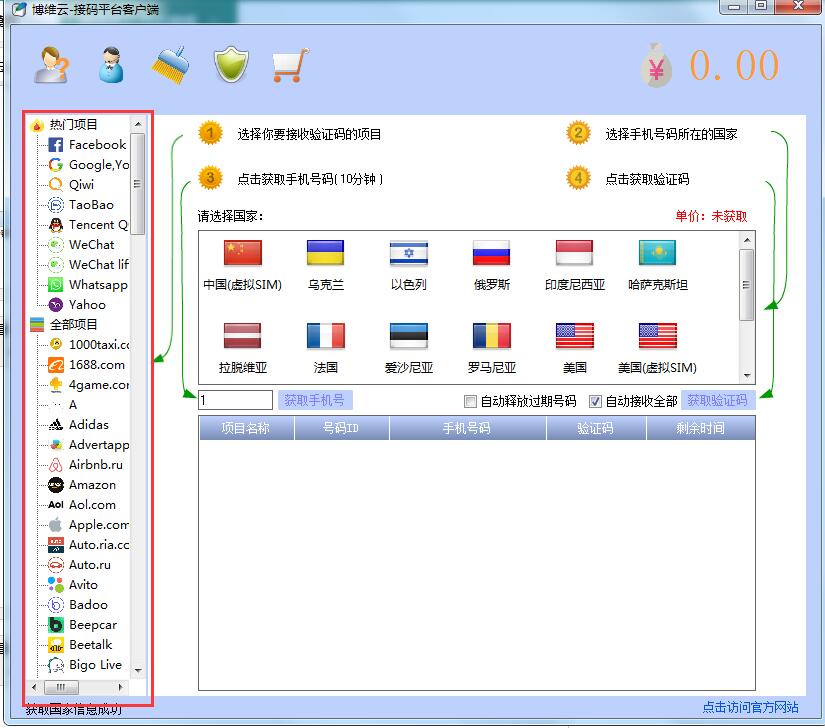Image resolution: width=825 pixels, height=728 pixels.
Task: Click the yuan money bag icon
Action: pyautogui.click(x=656, y=65)
